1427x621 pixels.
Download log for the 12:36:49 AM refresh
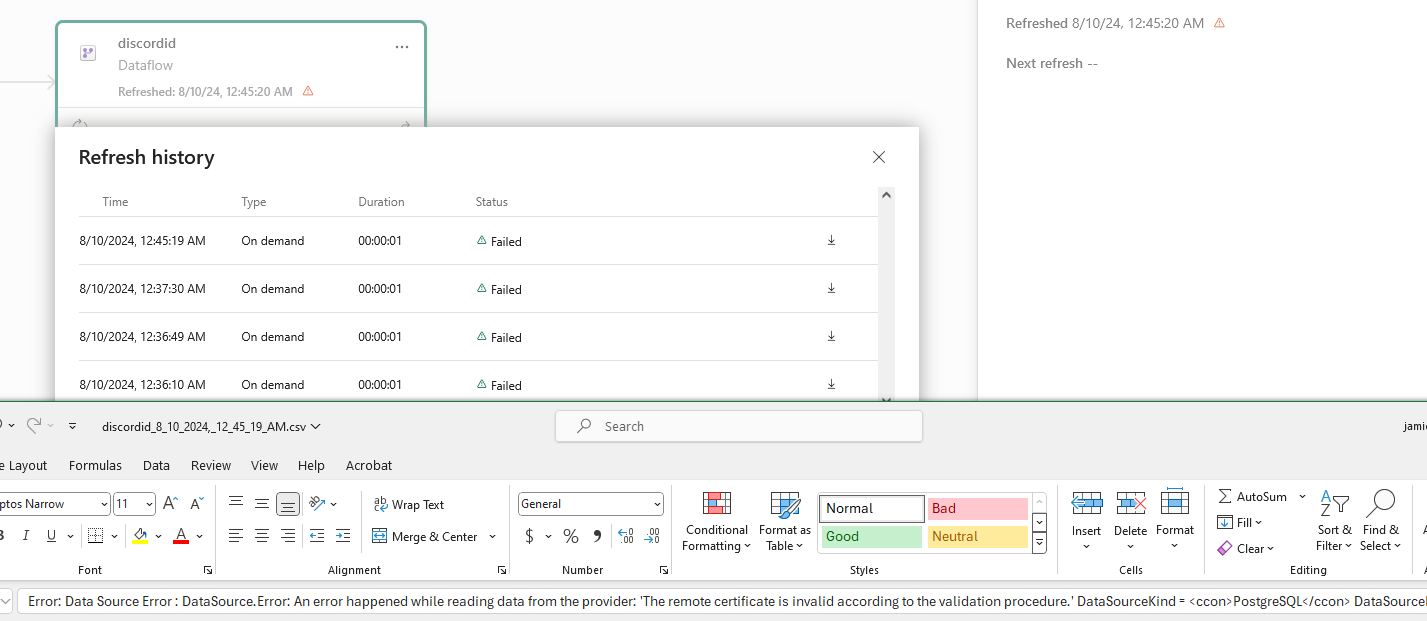click(831, 336)
